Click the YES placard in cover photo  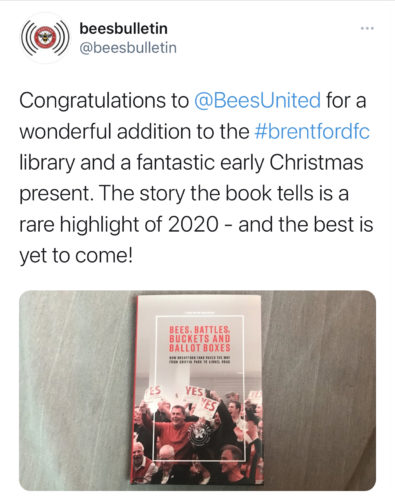(x=194, y=392)
